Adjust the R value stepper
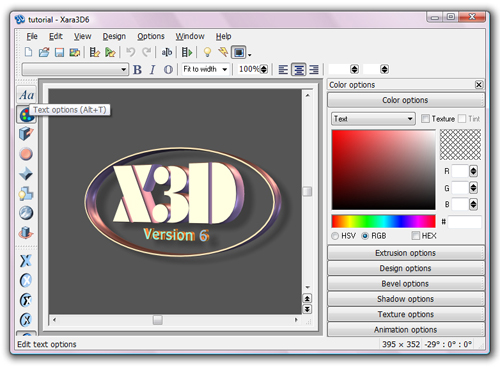500x367 pixels. tap(473, 171)
